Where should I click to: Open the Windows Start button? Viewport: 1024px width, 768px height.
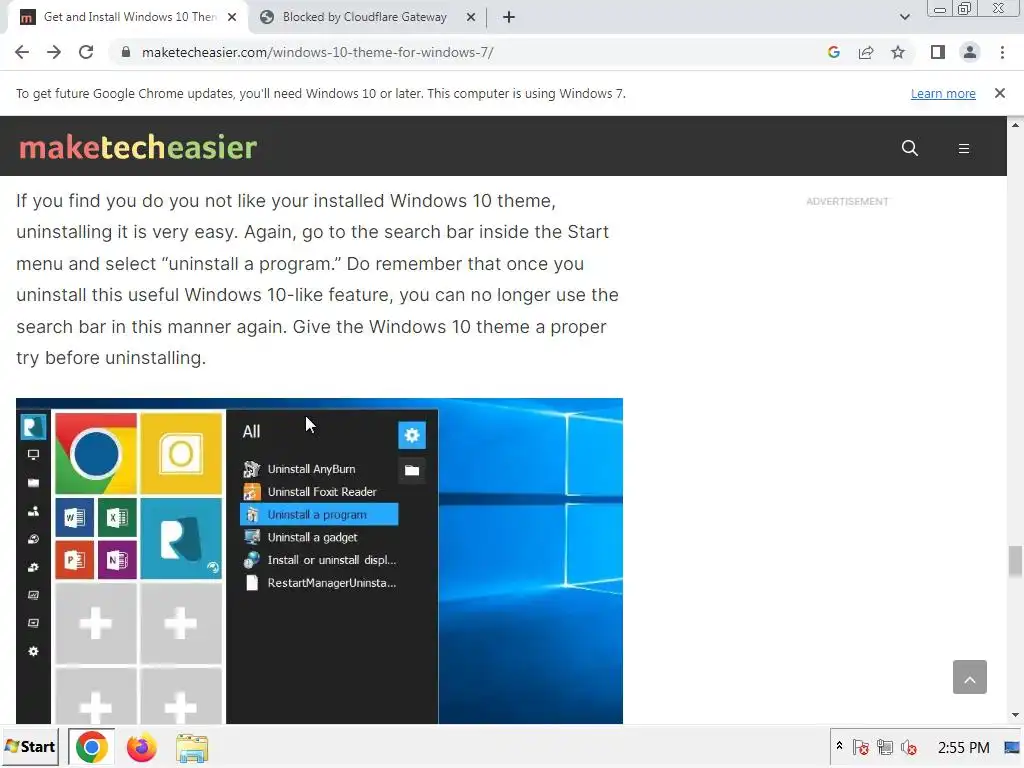pos(30,747)
